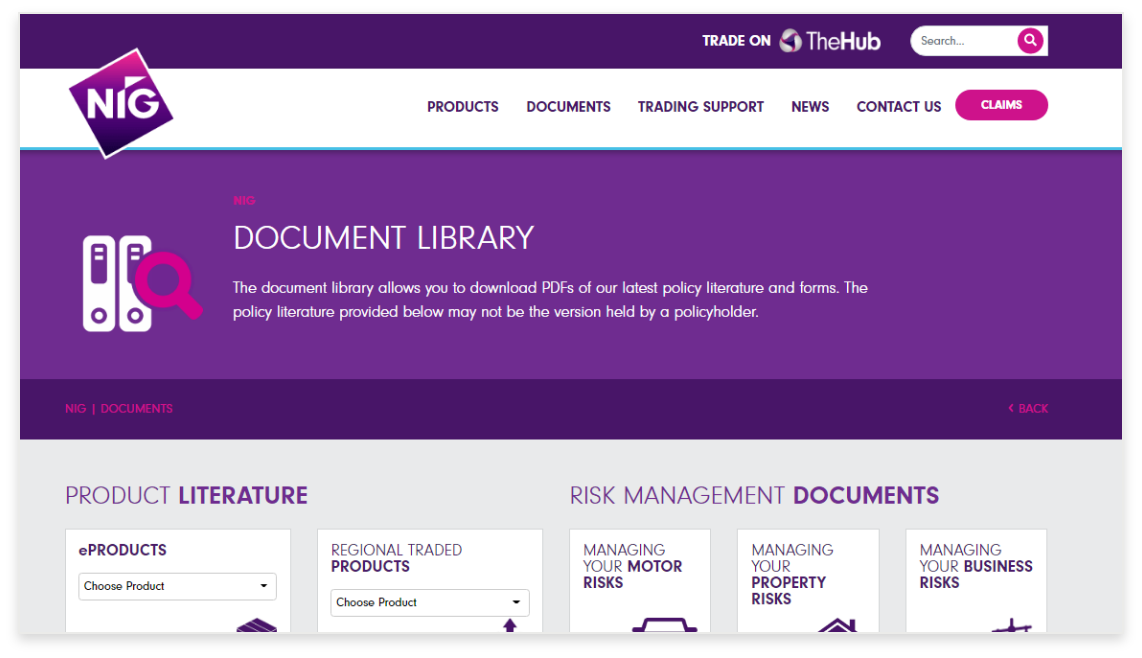Open the CONTACT US page
The width and height of the screenshot is (1142, 658).
click(898, 106)
